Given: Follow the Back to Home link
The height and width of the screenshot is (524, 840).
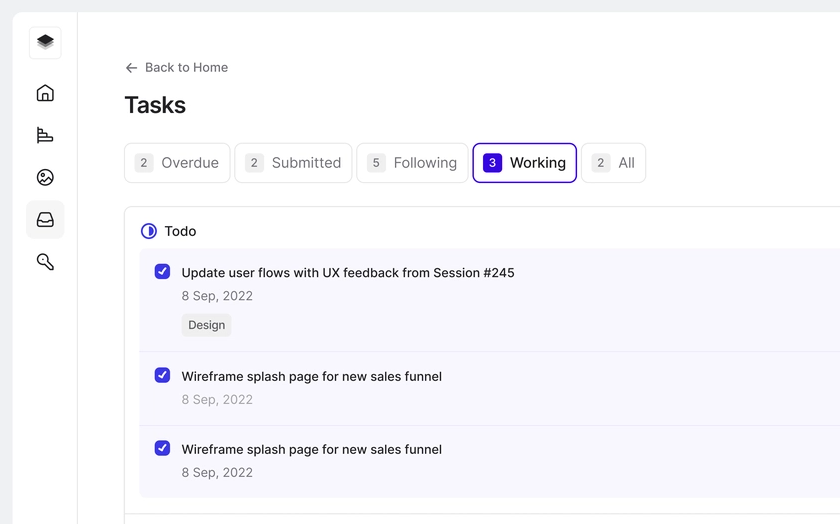Looking at the screenshot, I should coord(186,68).
